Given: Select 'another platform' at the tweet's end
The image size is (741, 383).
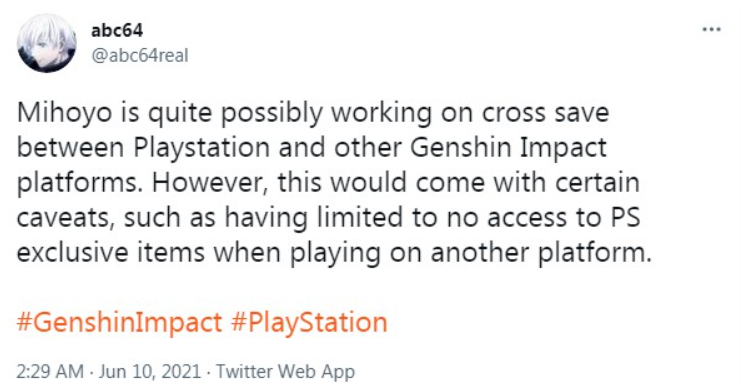Looking at the screenshot, I should click(541, 253).
